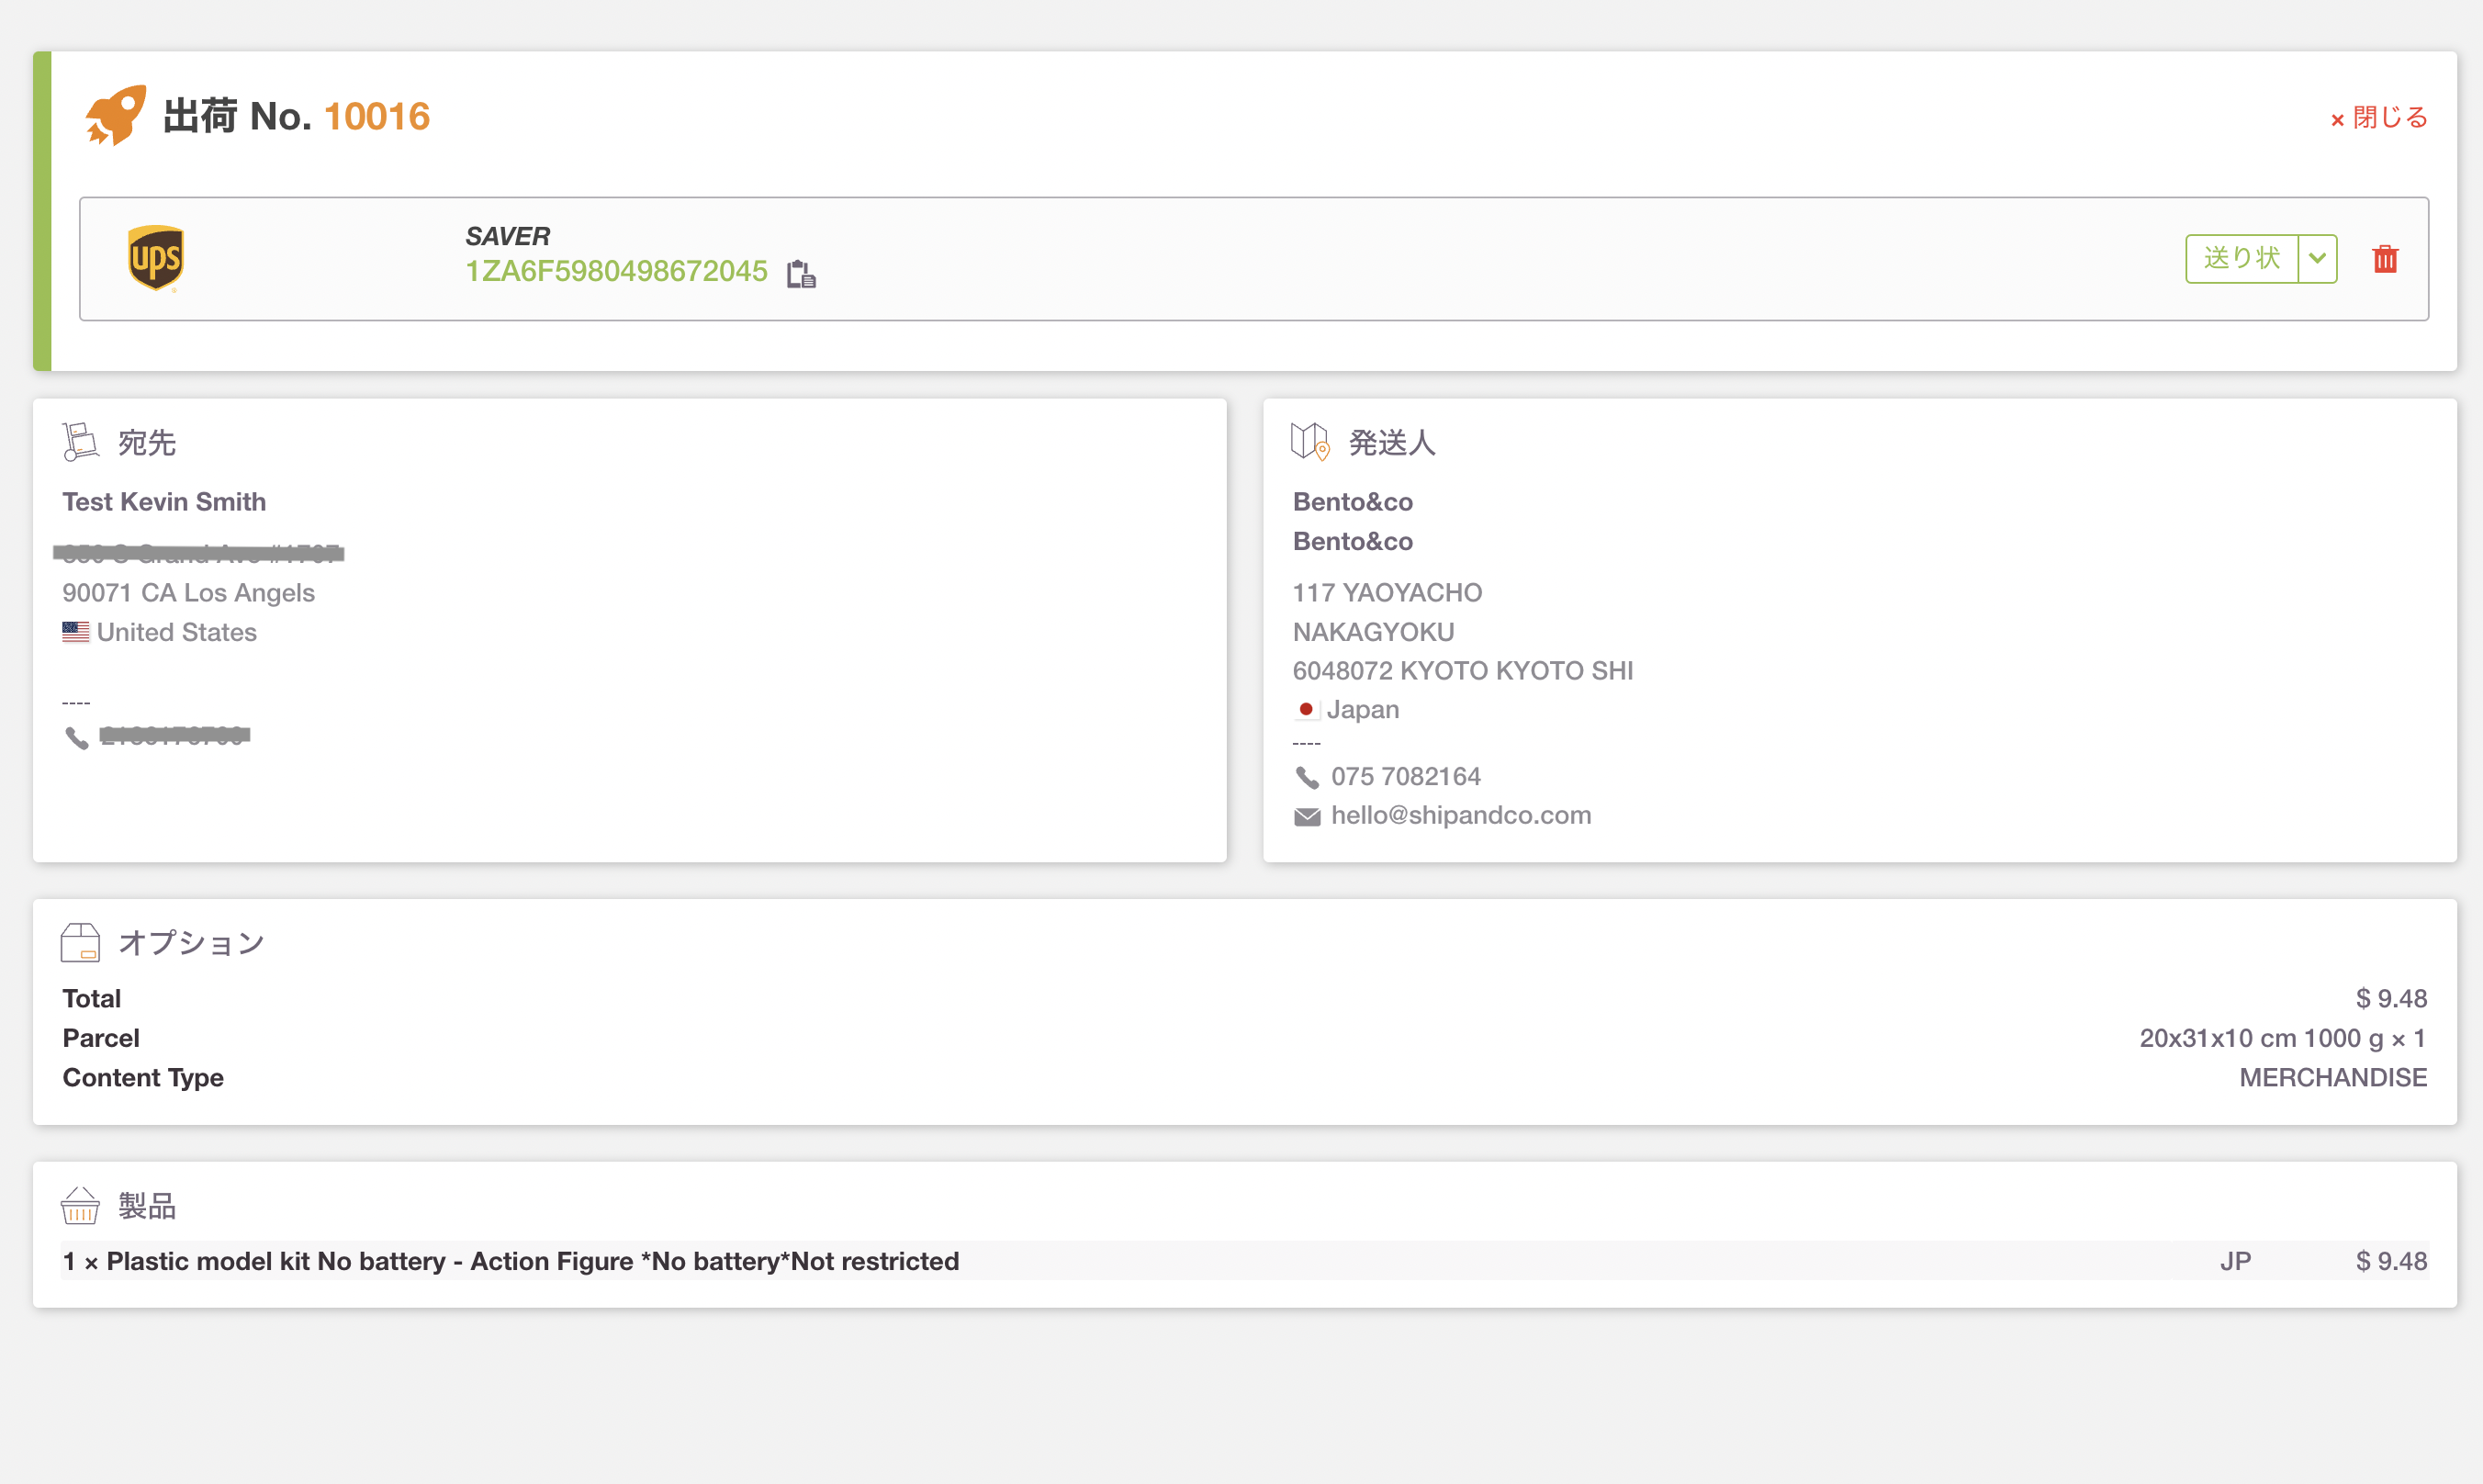
Task: Click the sender email envelope icon
Action: [x=1307, y=816]
